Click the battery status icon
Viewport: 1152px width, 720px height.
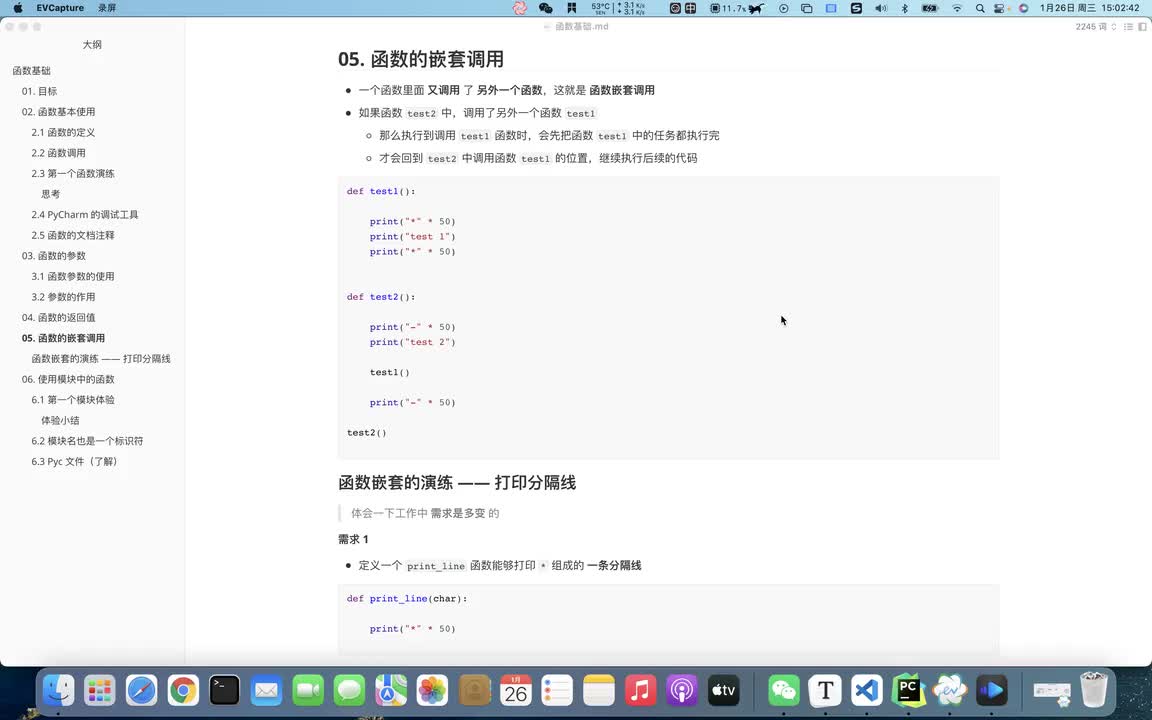click(930, 8)
